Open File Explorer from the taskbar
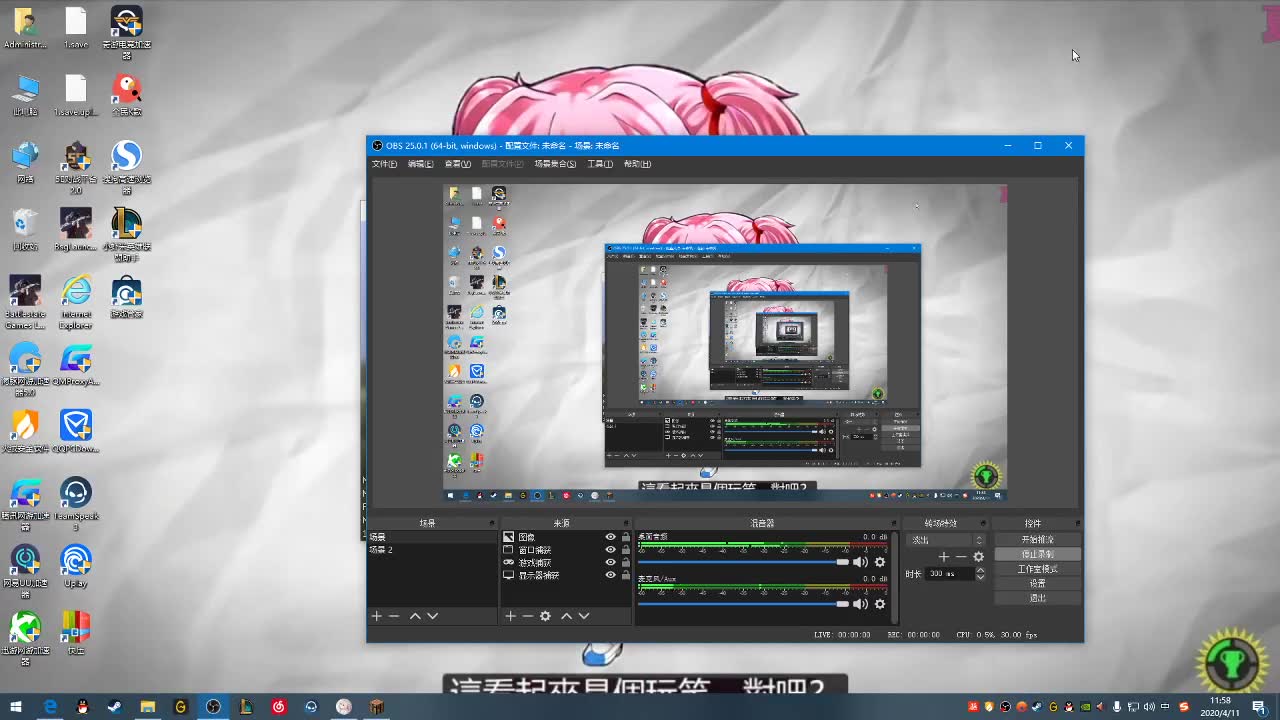Screen dimensions: 1280x720 click(147, 707)
